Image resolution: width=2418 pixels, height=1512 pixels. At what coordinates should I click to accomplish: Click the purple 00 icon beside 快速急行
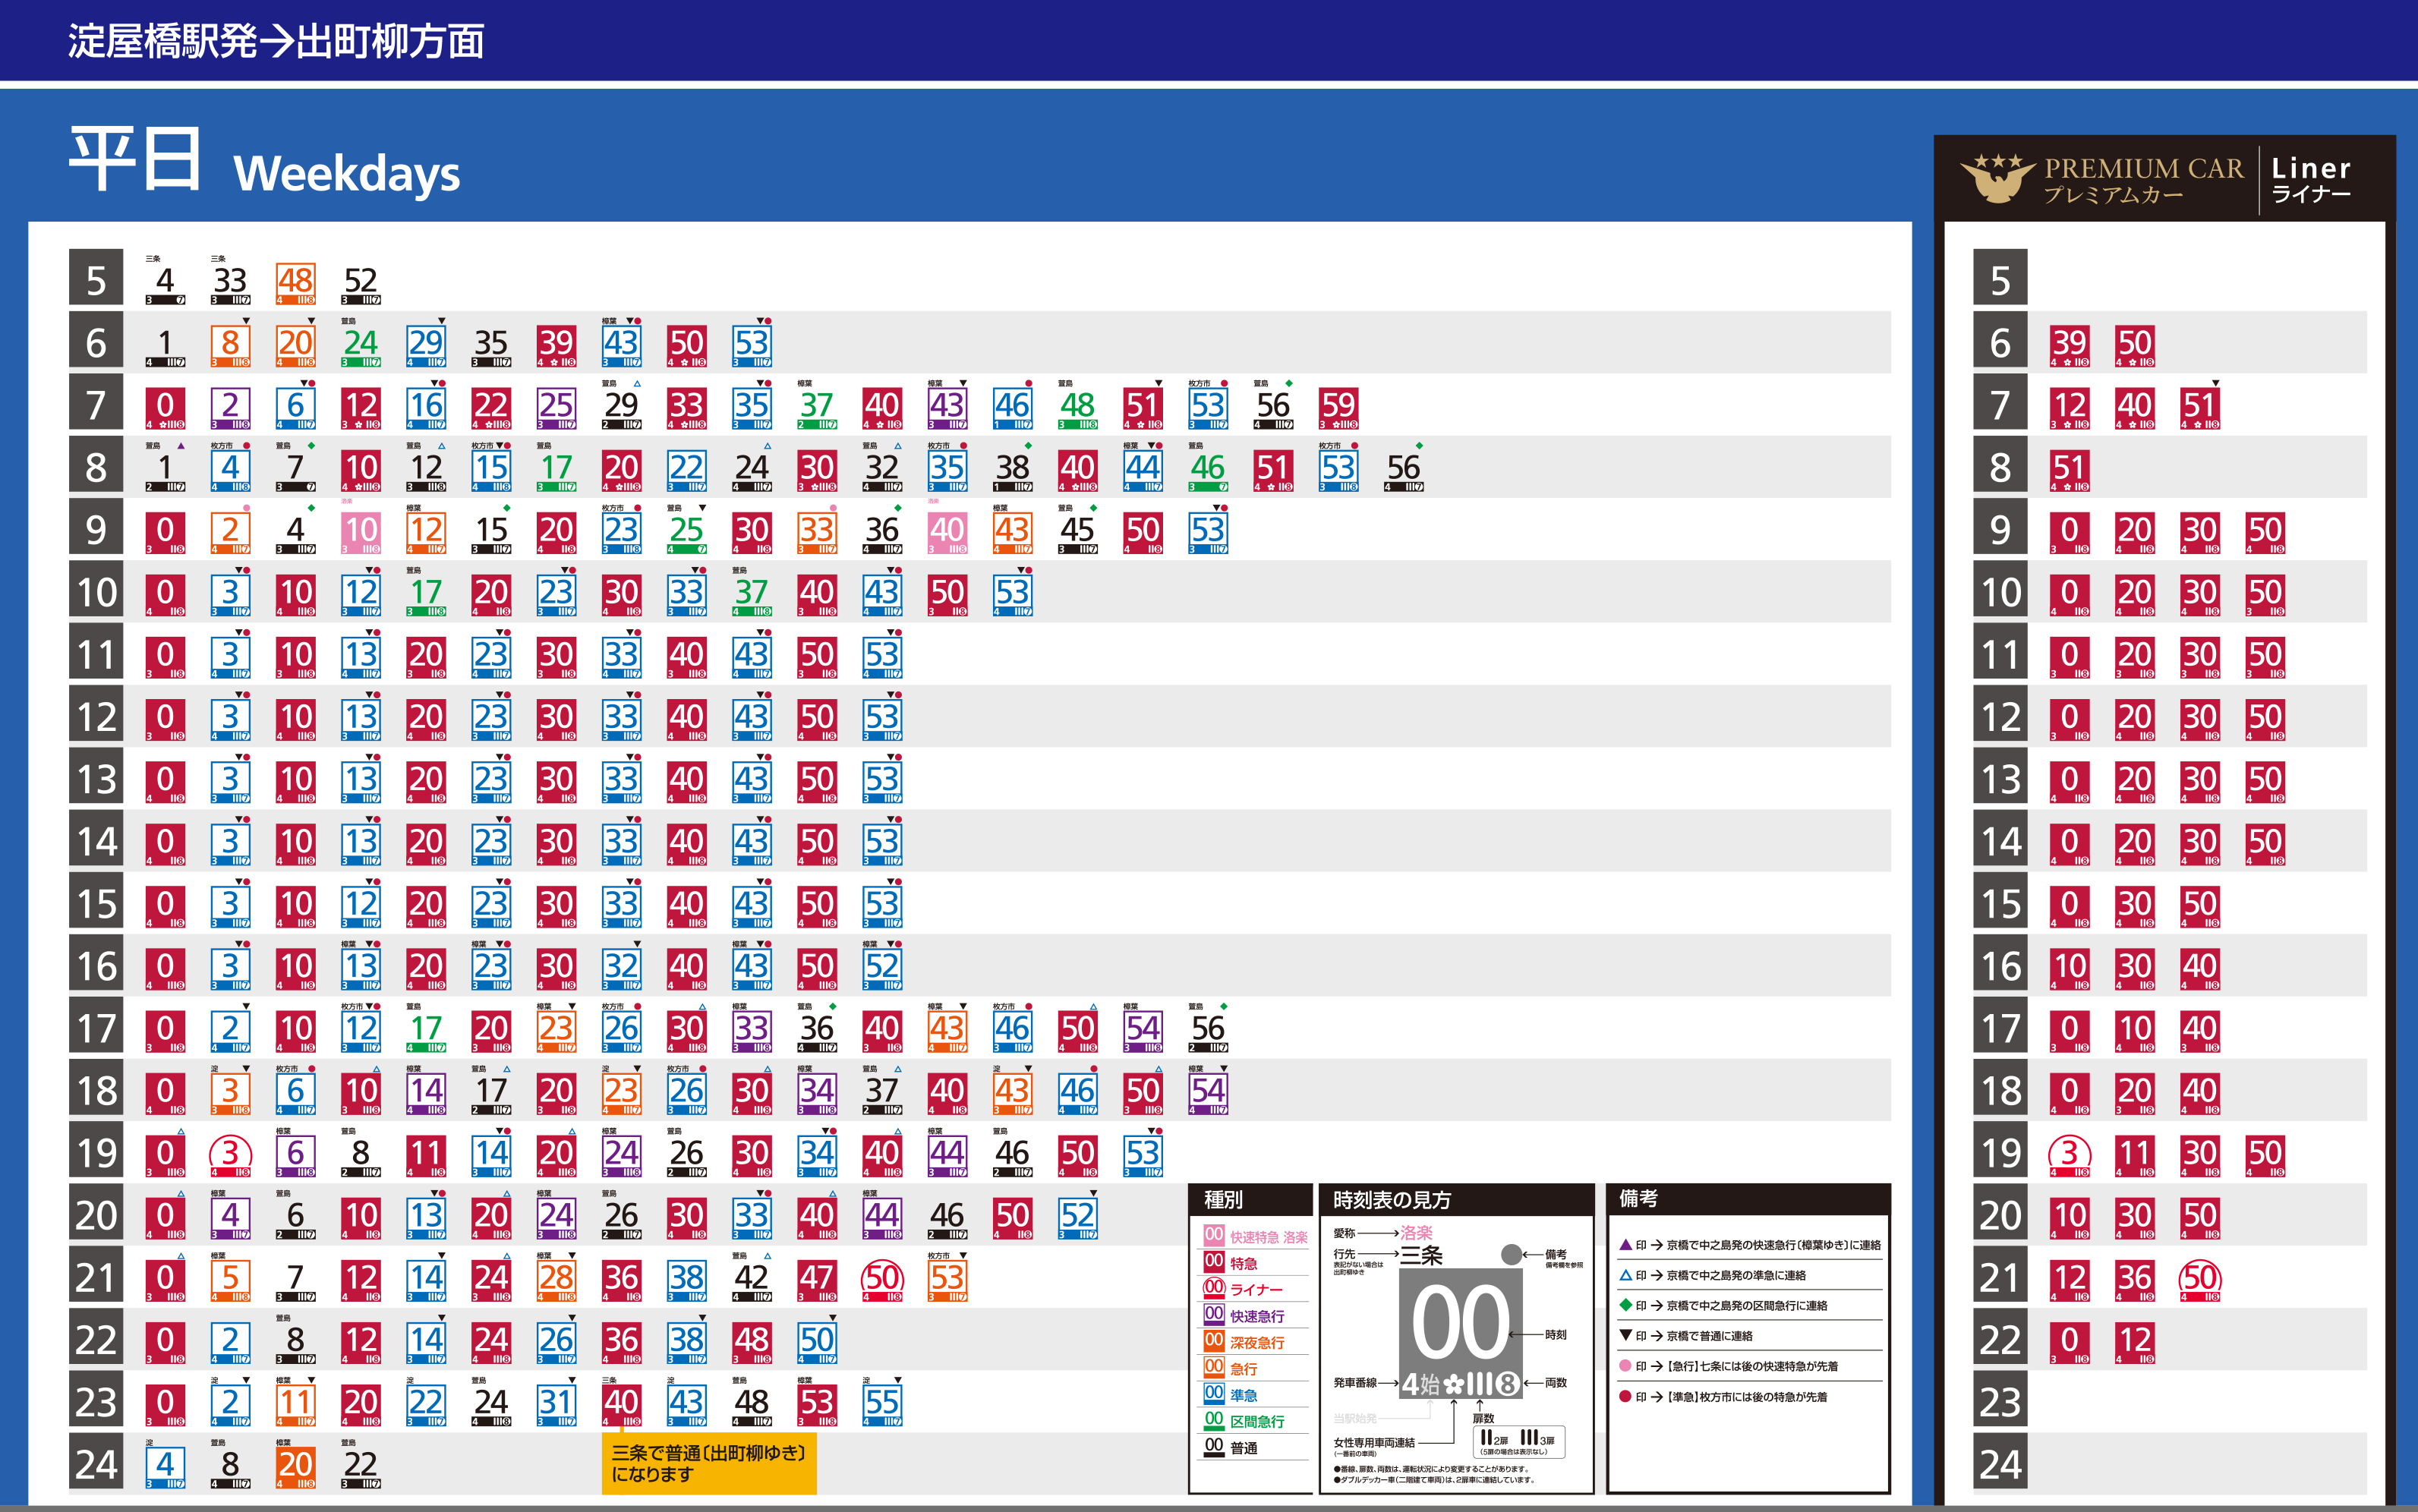pos(1214,1314)
